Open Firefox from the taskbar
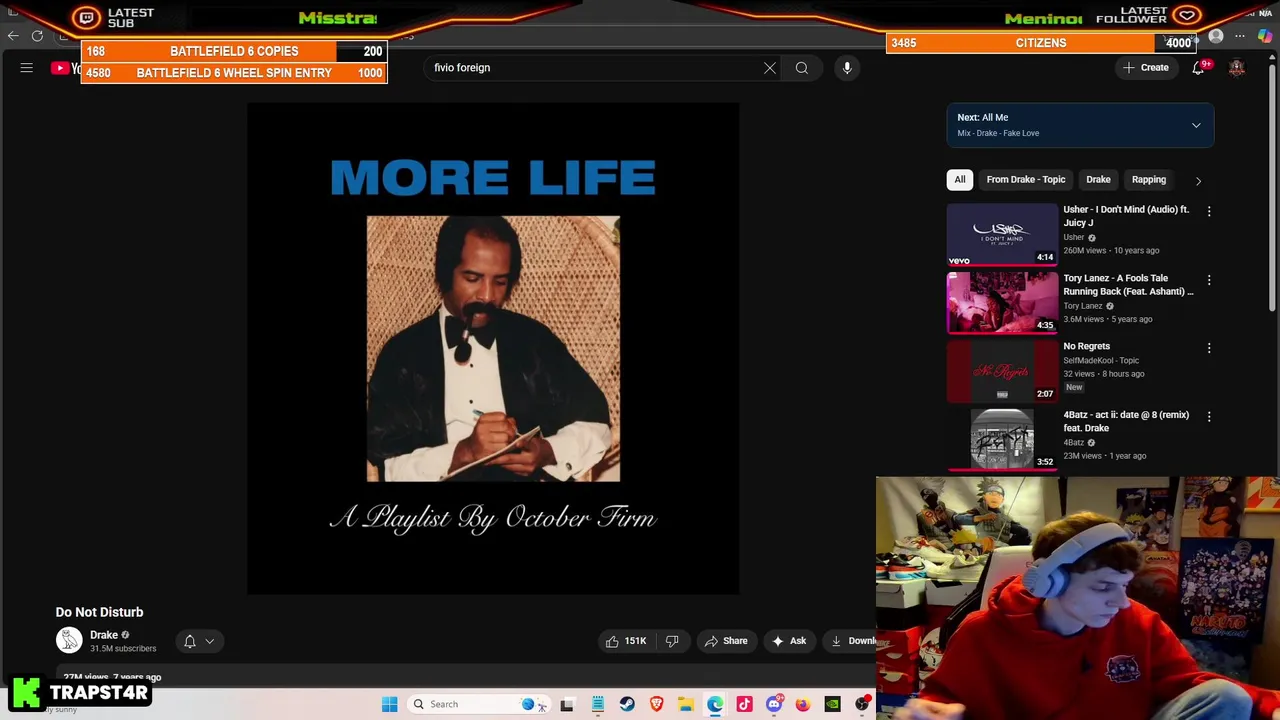Viewport: 1280px width, 720px height. click(x=803, y=704)
